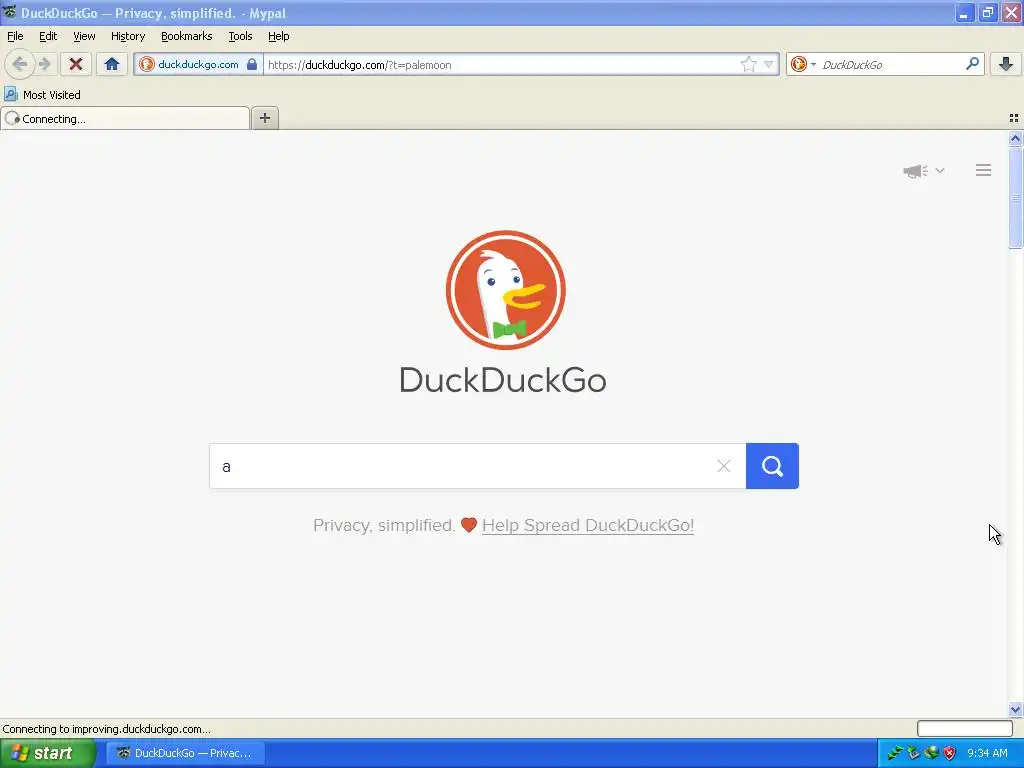
Task: Click the magnifier in the browser search box
Action: [x=972, y=64]
